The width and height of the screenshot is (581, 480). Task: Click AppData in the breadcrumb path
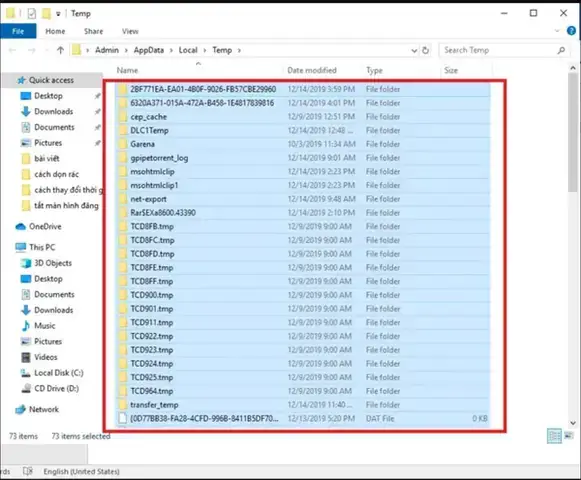149,50
